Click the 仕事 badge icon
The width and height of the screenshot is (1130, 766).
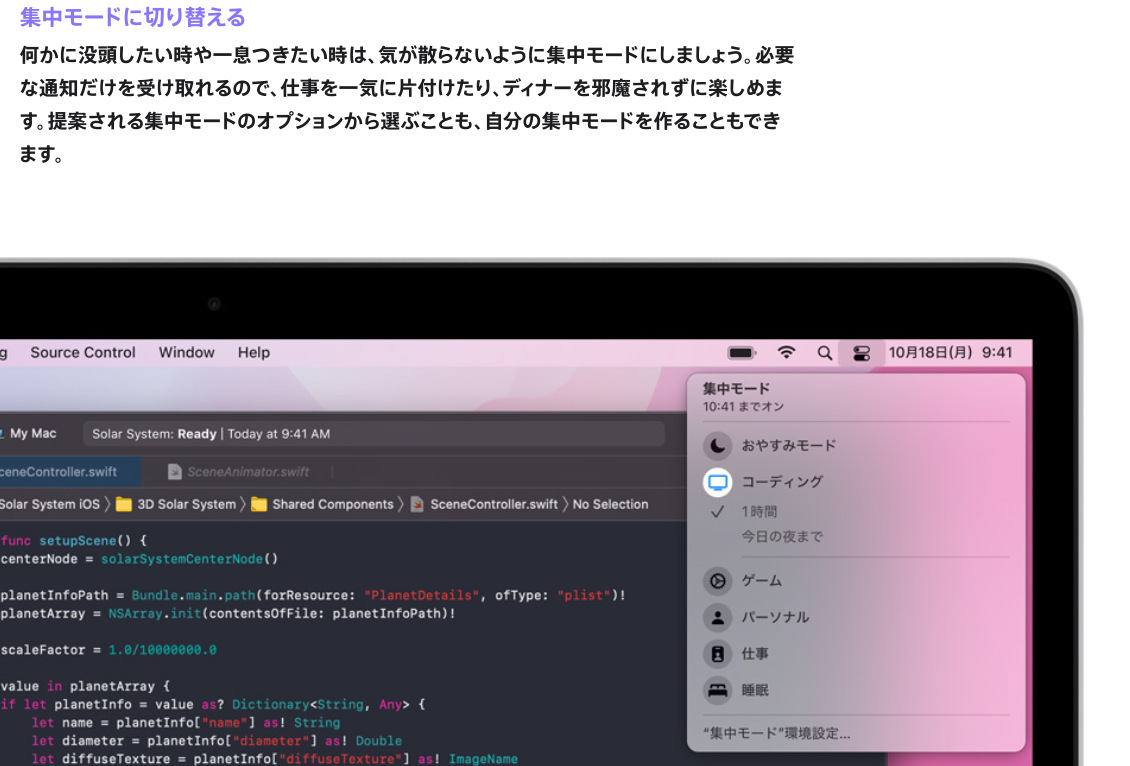pos(718,654)
